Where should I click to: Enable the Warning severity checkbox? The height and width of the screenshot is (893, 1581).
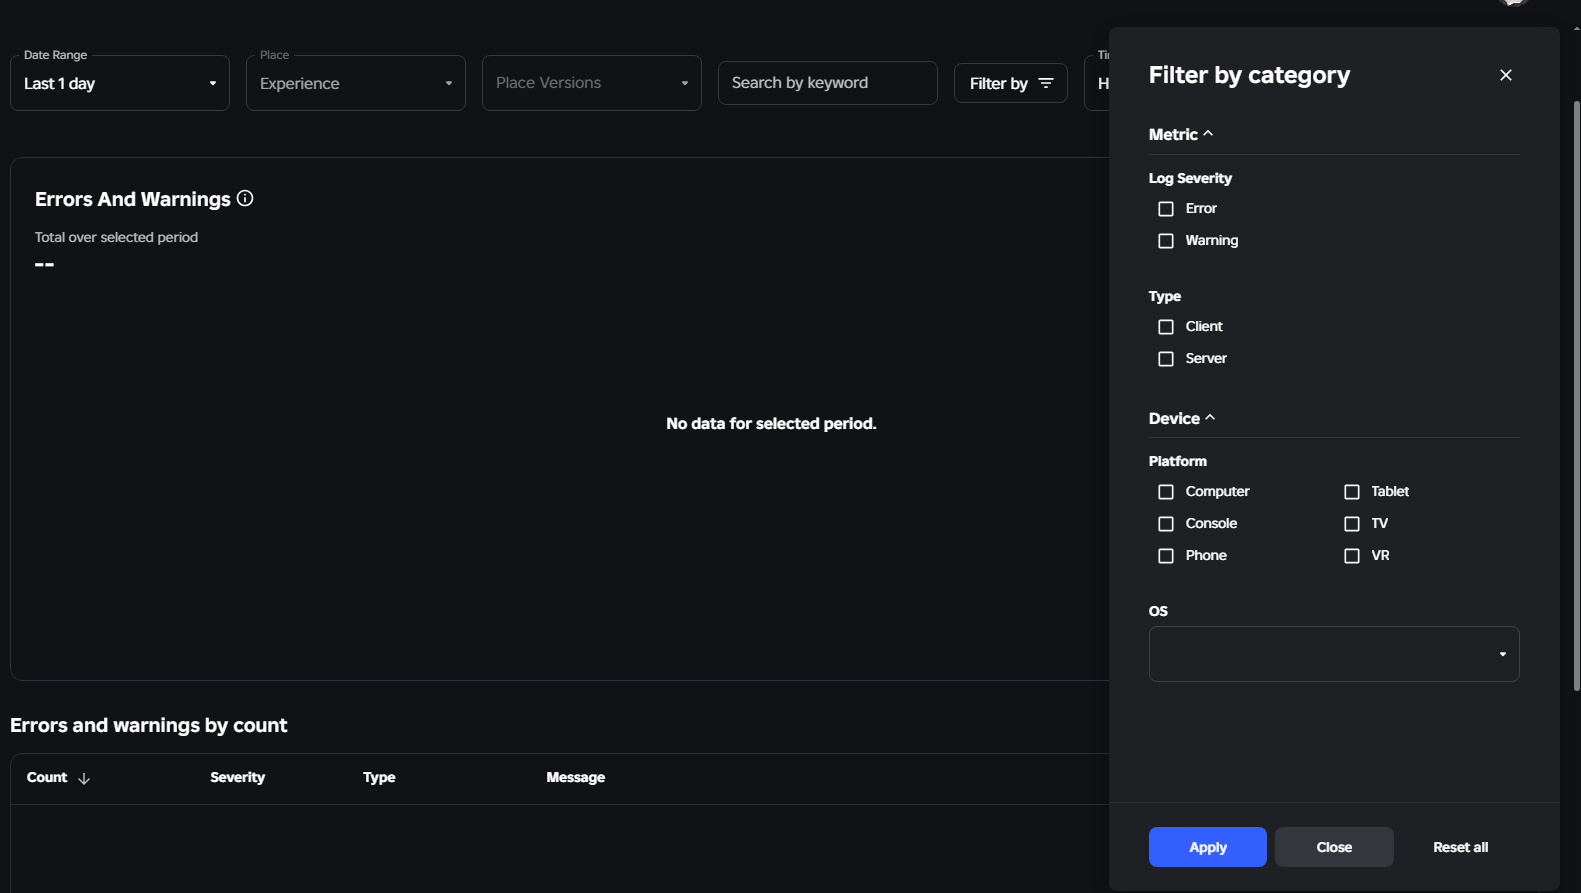click(1166, 241)
